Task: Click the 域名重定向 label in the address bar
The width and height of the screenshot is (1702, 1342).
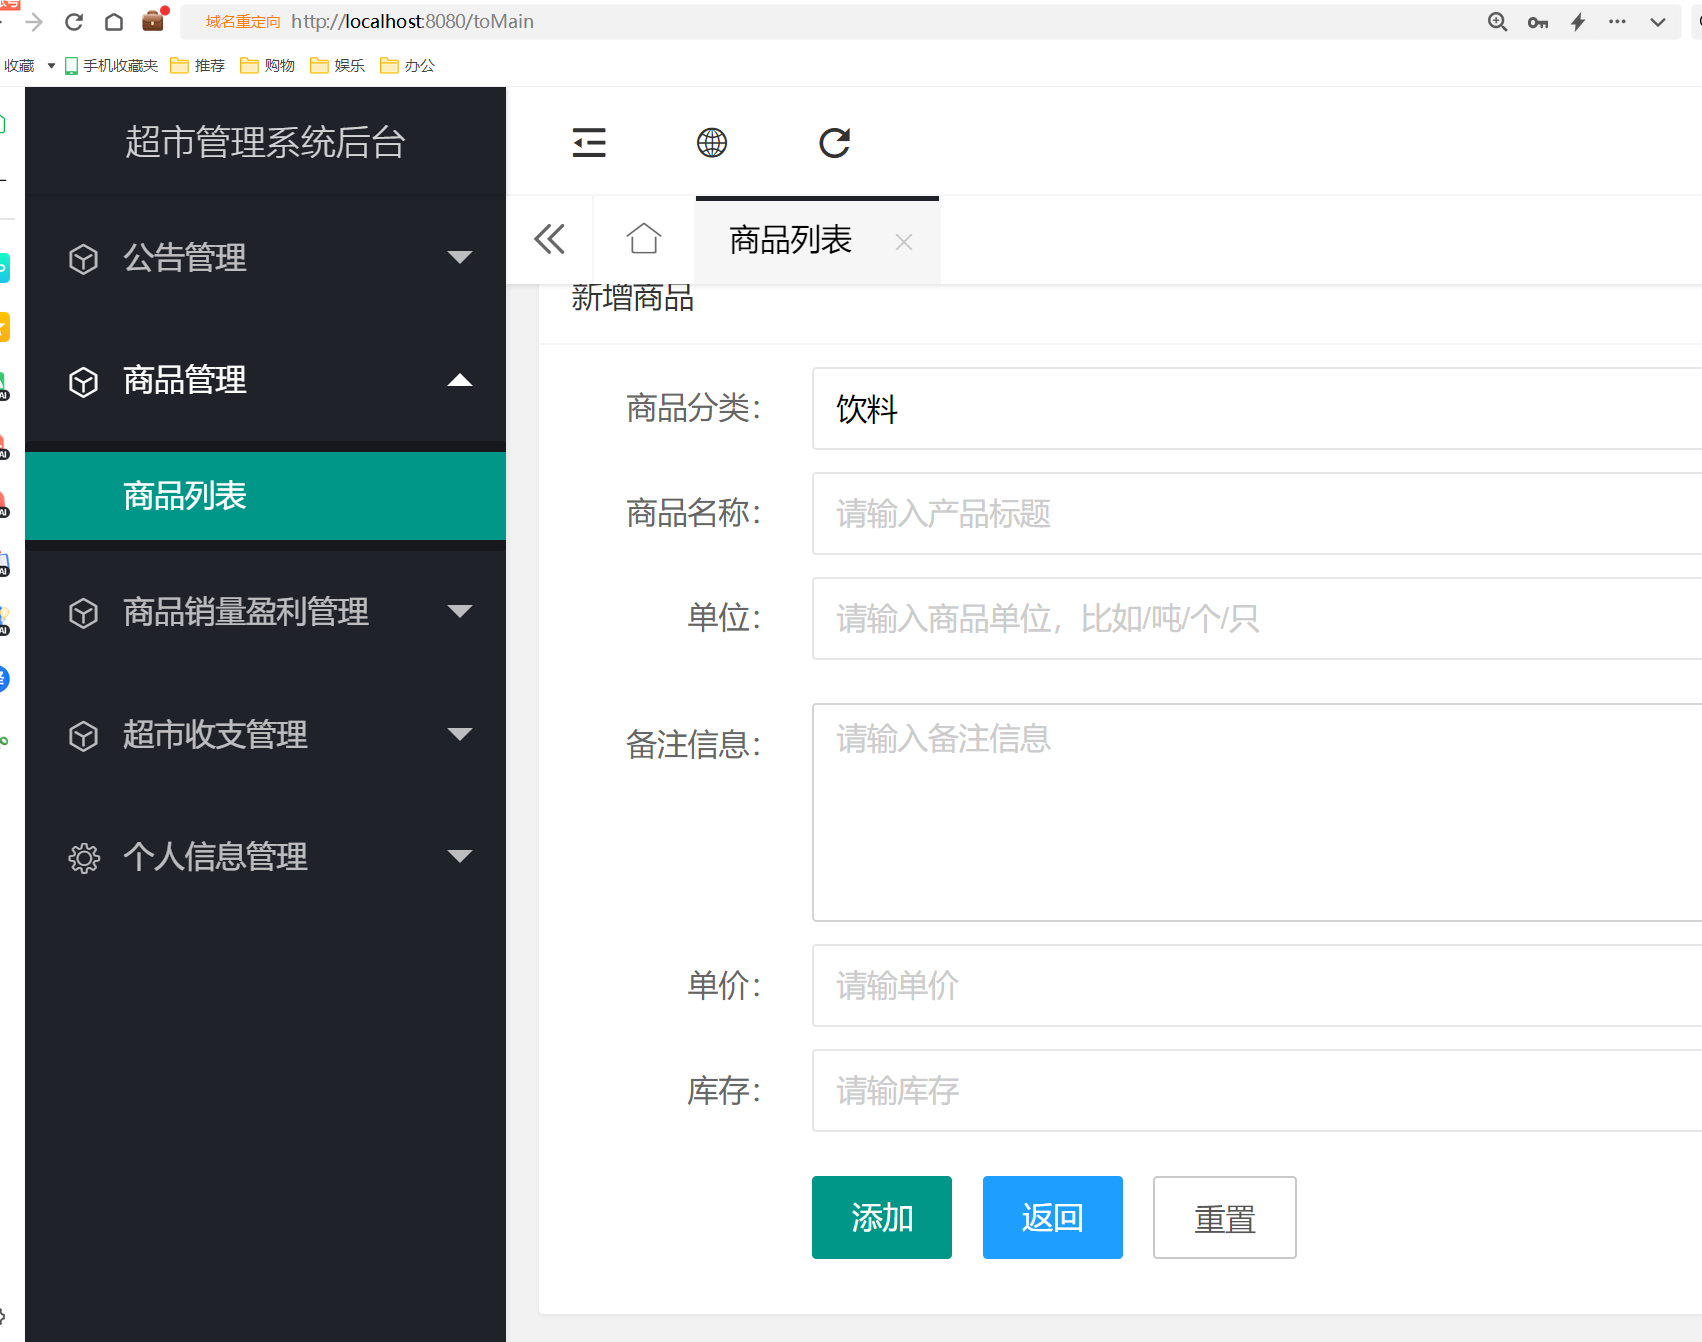Action: coord(243,22)
